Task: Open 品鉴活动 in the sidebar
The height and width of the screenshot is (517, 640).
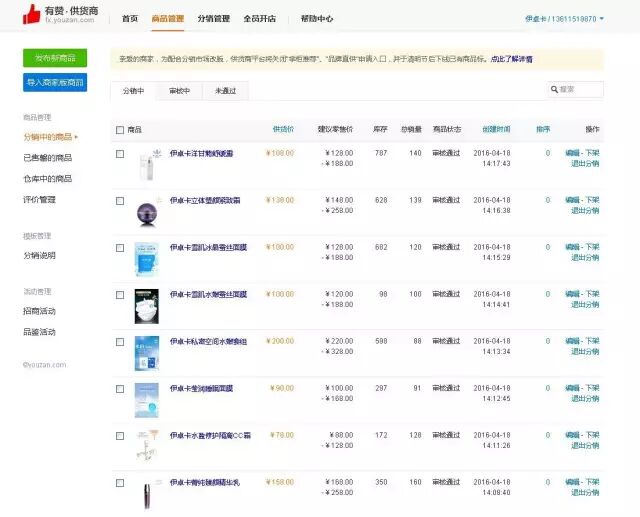Action: (x=39, y=332)
